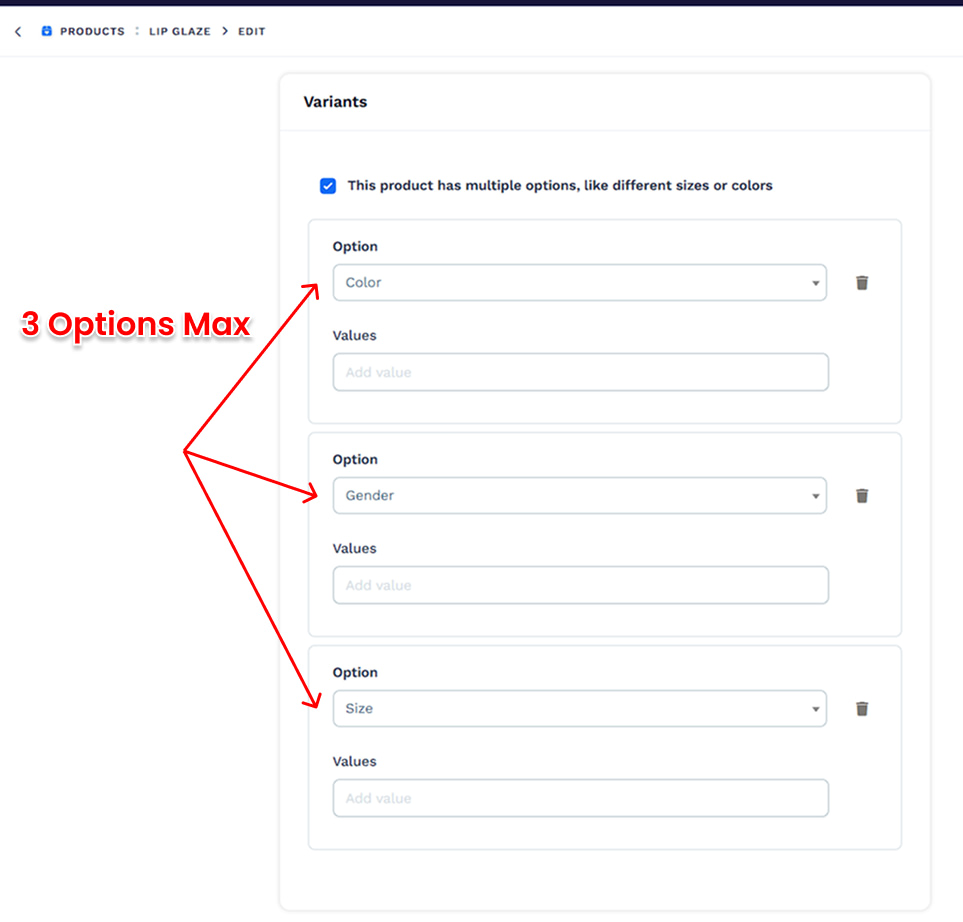Focus the Add value field under Gender
This screenshot has height=922, width=963.
[580, 585]
